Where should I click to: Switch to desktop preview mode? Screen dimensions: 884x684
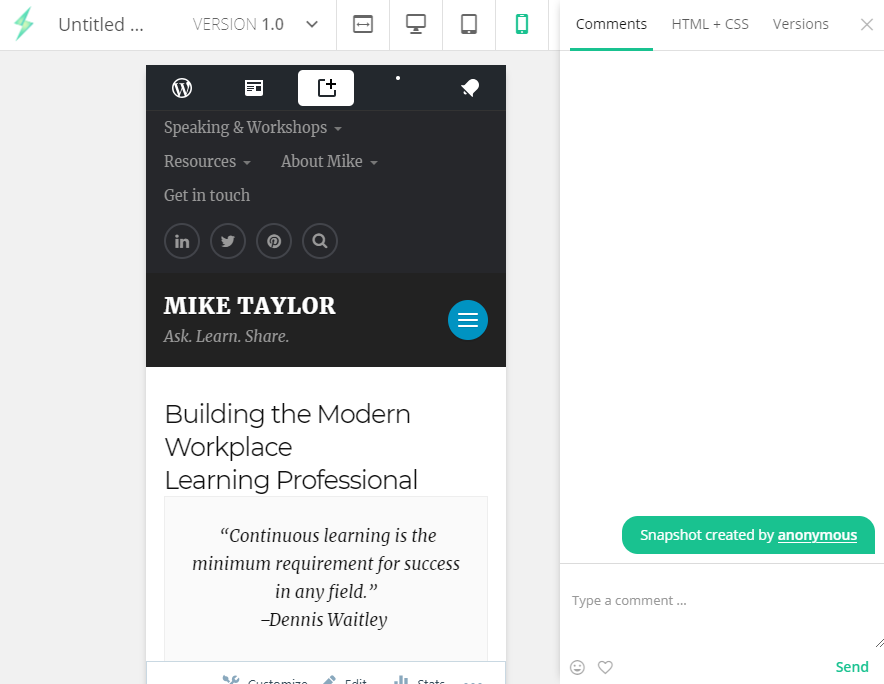click(415, 24)
